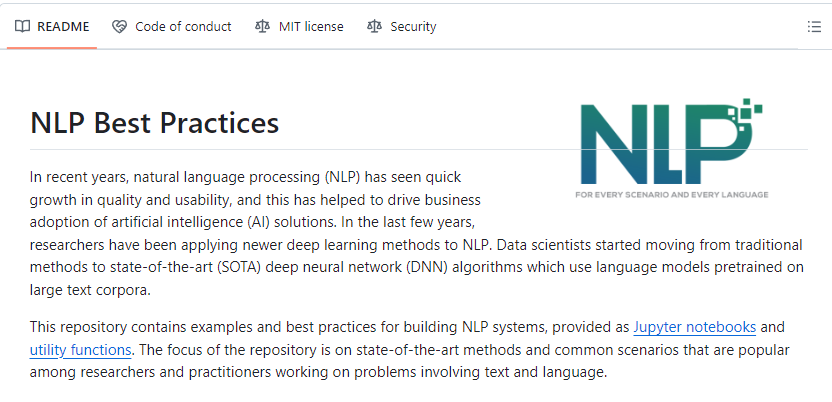Click the heart icon for Code of conduct
The width and height of the screenshot is (832, 402).
119,27
